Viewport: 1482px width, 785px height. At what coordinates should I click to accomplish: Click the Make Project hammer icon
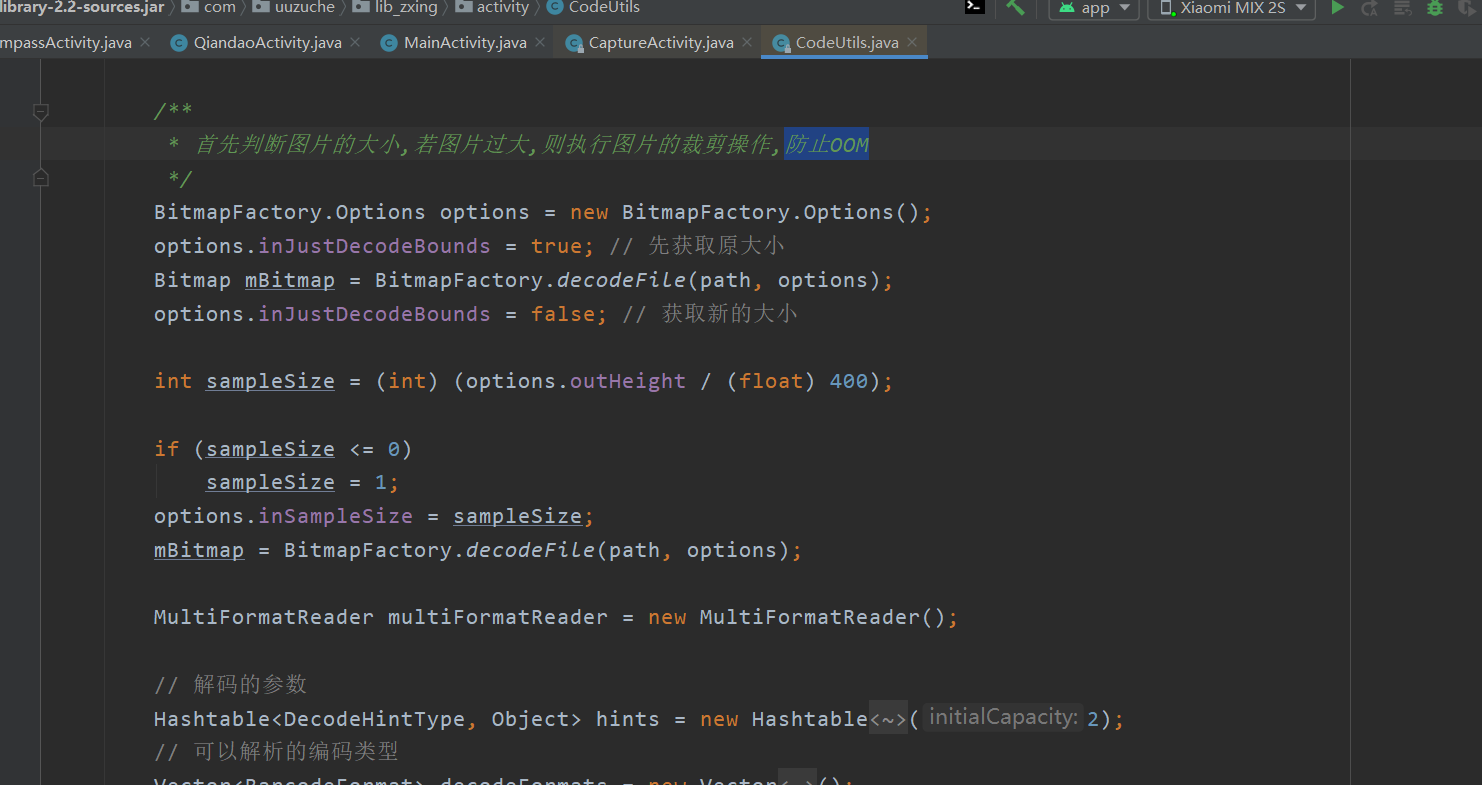pos(1016,7)
